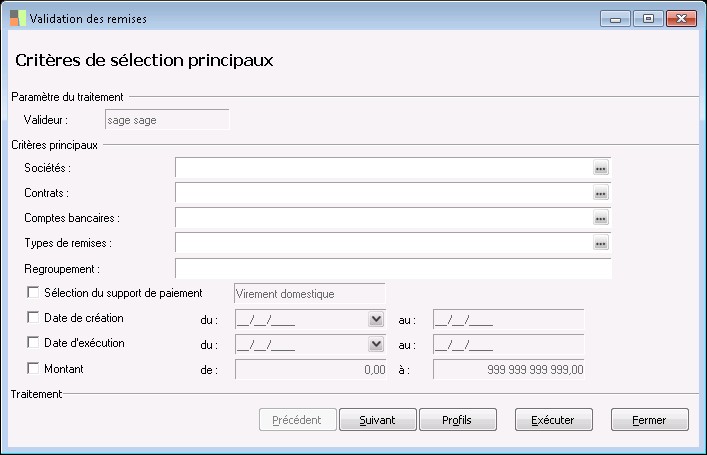Open the Types de remises lookup button

(600, 243)
